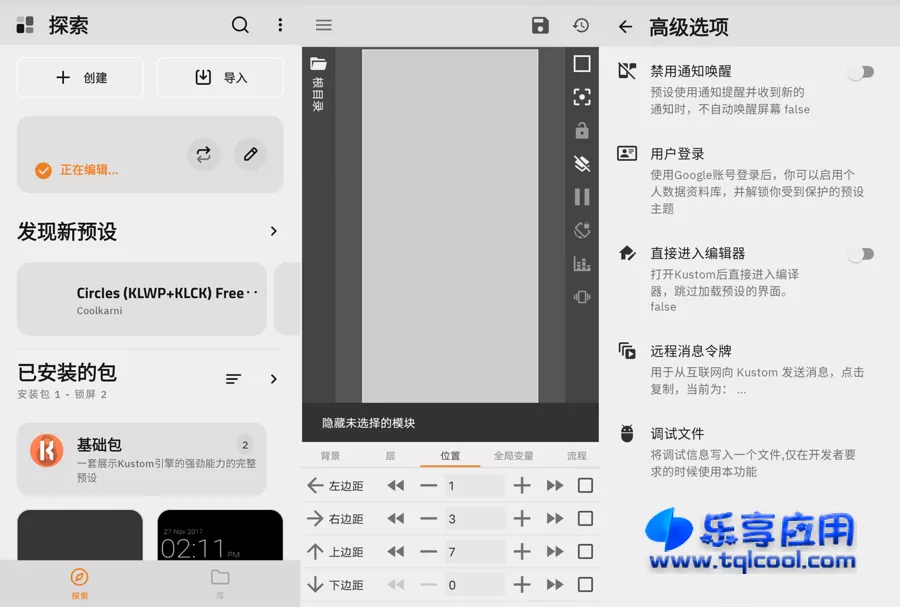Expand the 已安装的包 list

(273, 379)
